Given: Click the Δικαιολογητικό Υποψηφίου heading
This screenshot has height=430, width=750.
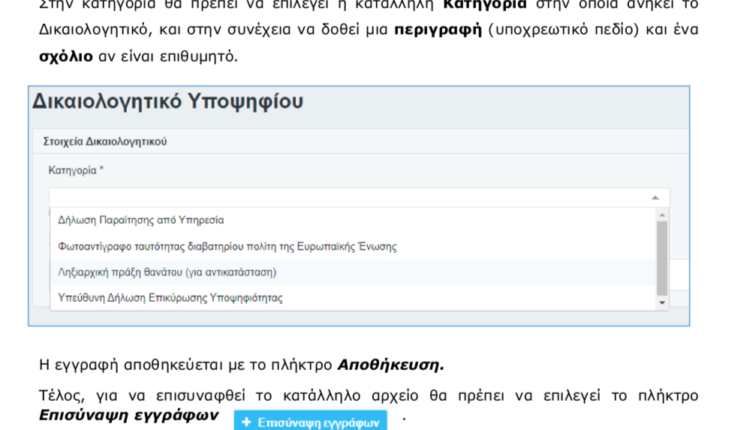Looking at the screenshot, I should click(x=167, y=102).
